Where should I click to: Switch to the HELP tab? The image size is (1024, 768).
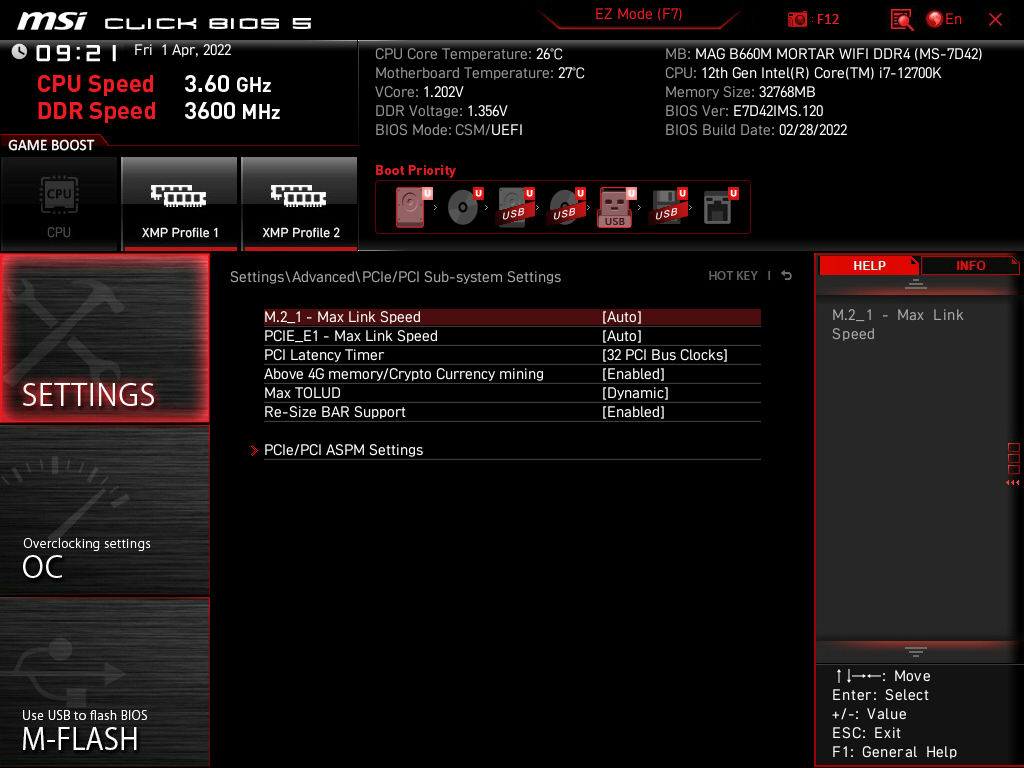(x=869, y=265)
